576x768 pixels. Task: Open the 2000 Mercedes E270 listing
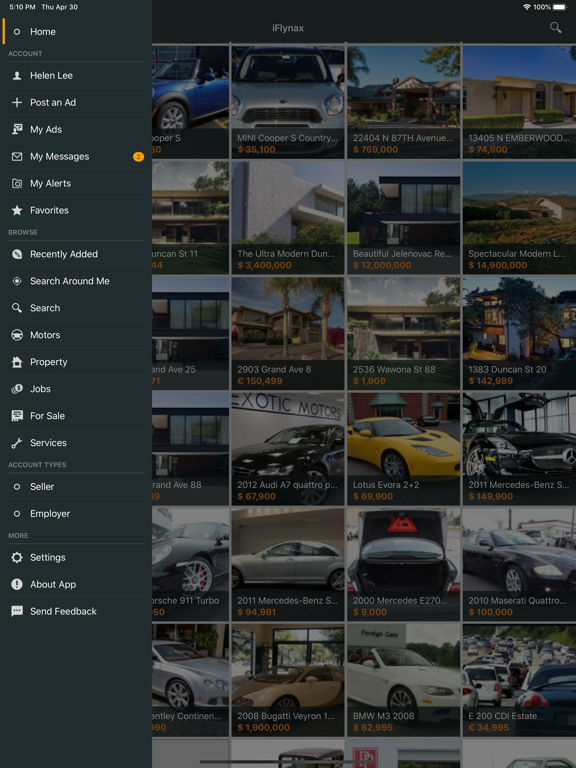[404, 564]
